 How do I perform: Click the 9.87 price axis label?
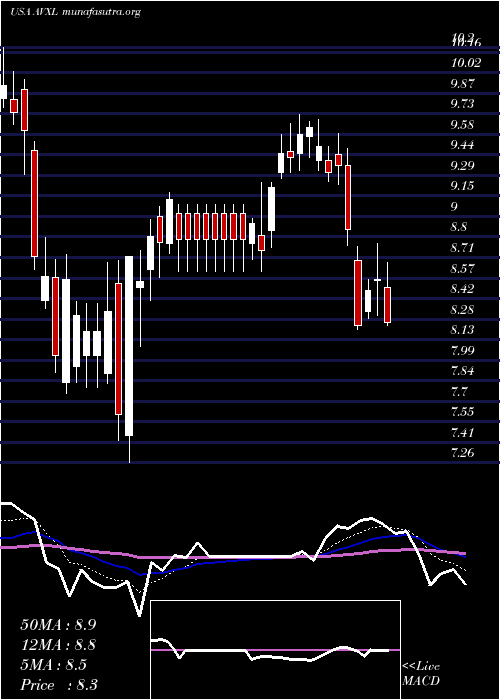point(462,83)
